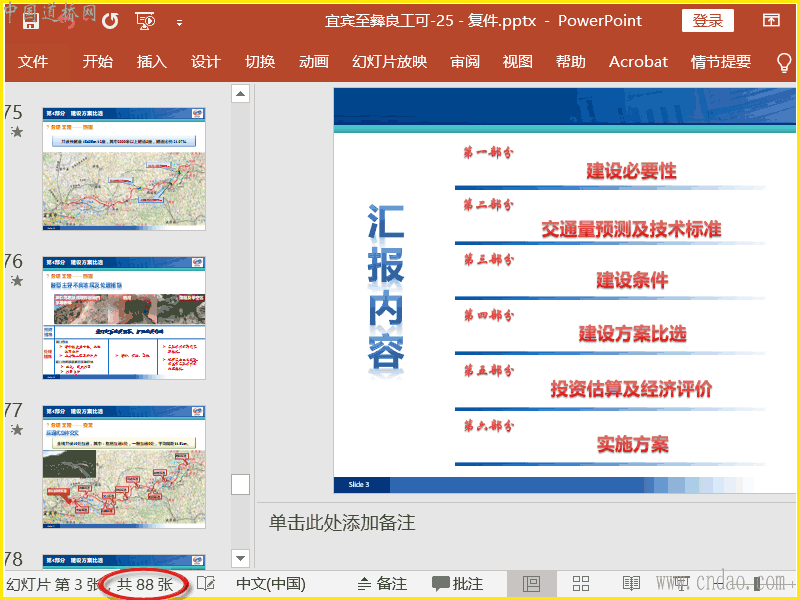The width and height of the screenshot is (800, 600).
Task: Click the 中文(中国) language indicator
Action: [271, 584]
